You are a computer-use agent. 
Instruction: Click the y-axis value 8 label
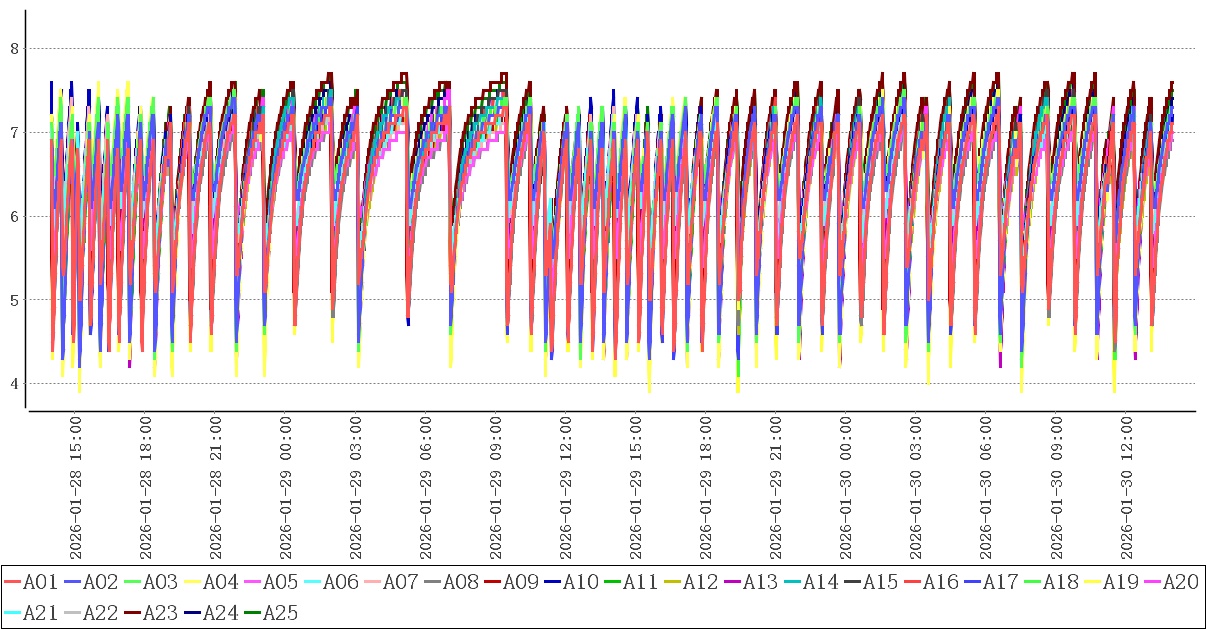point(14,48)
